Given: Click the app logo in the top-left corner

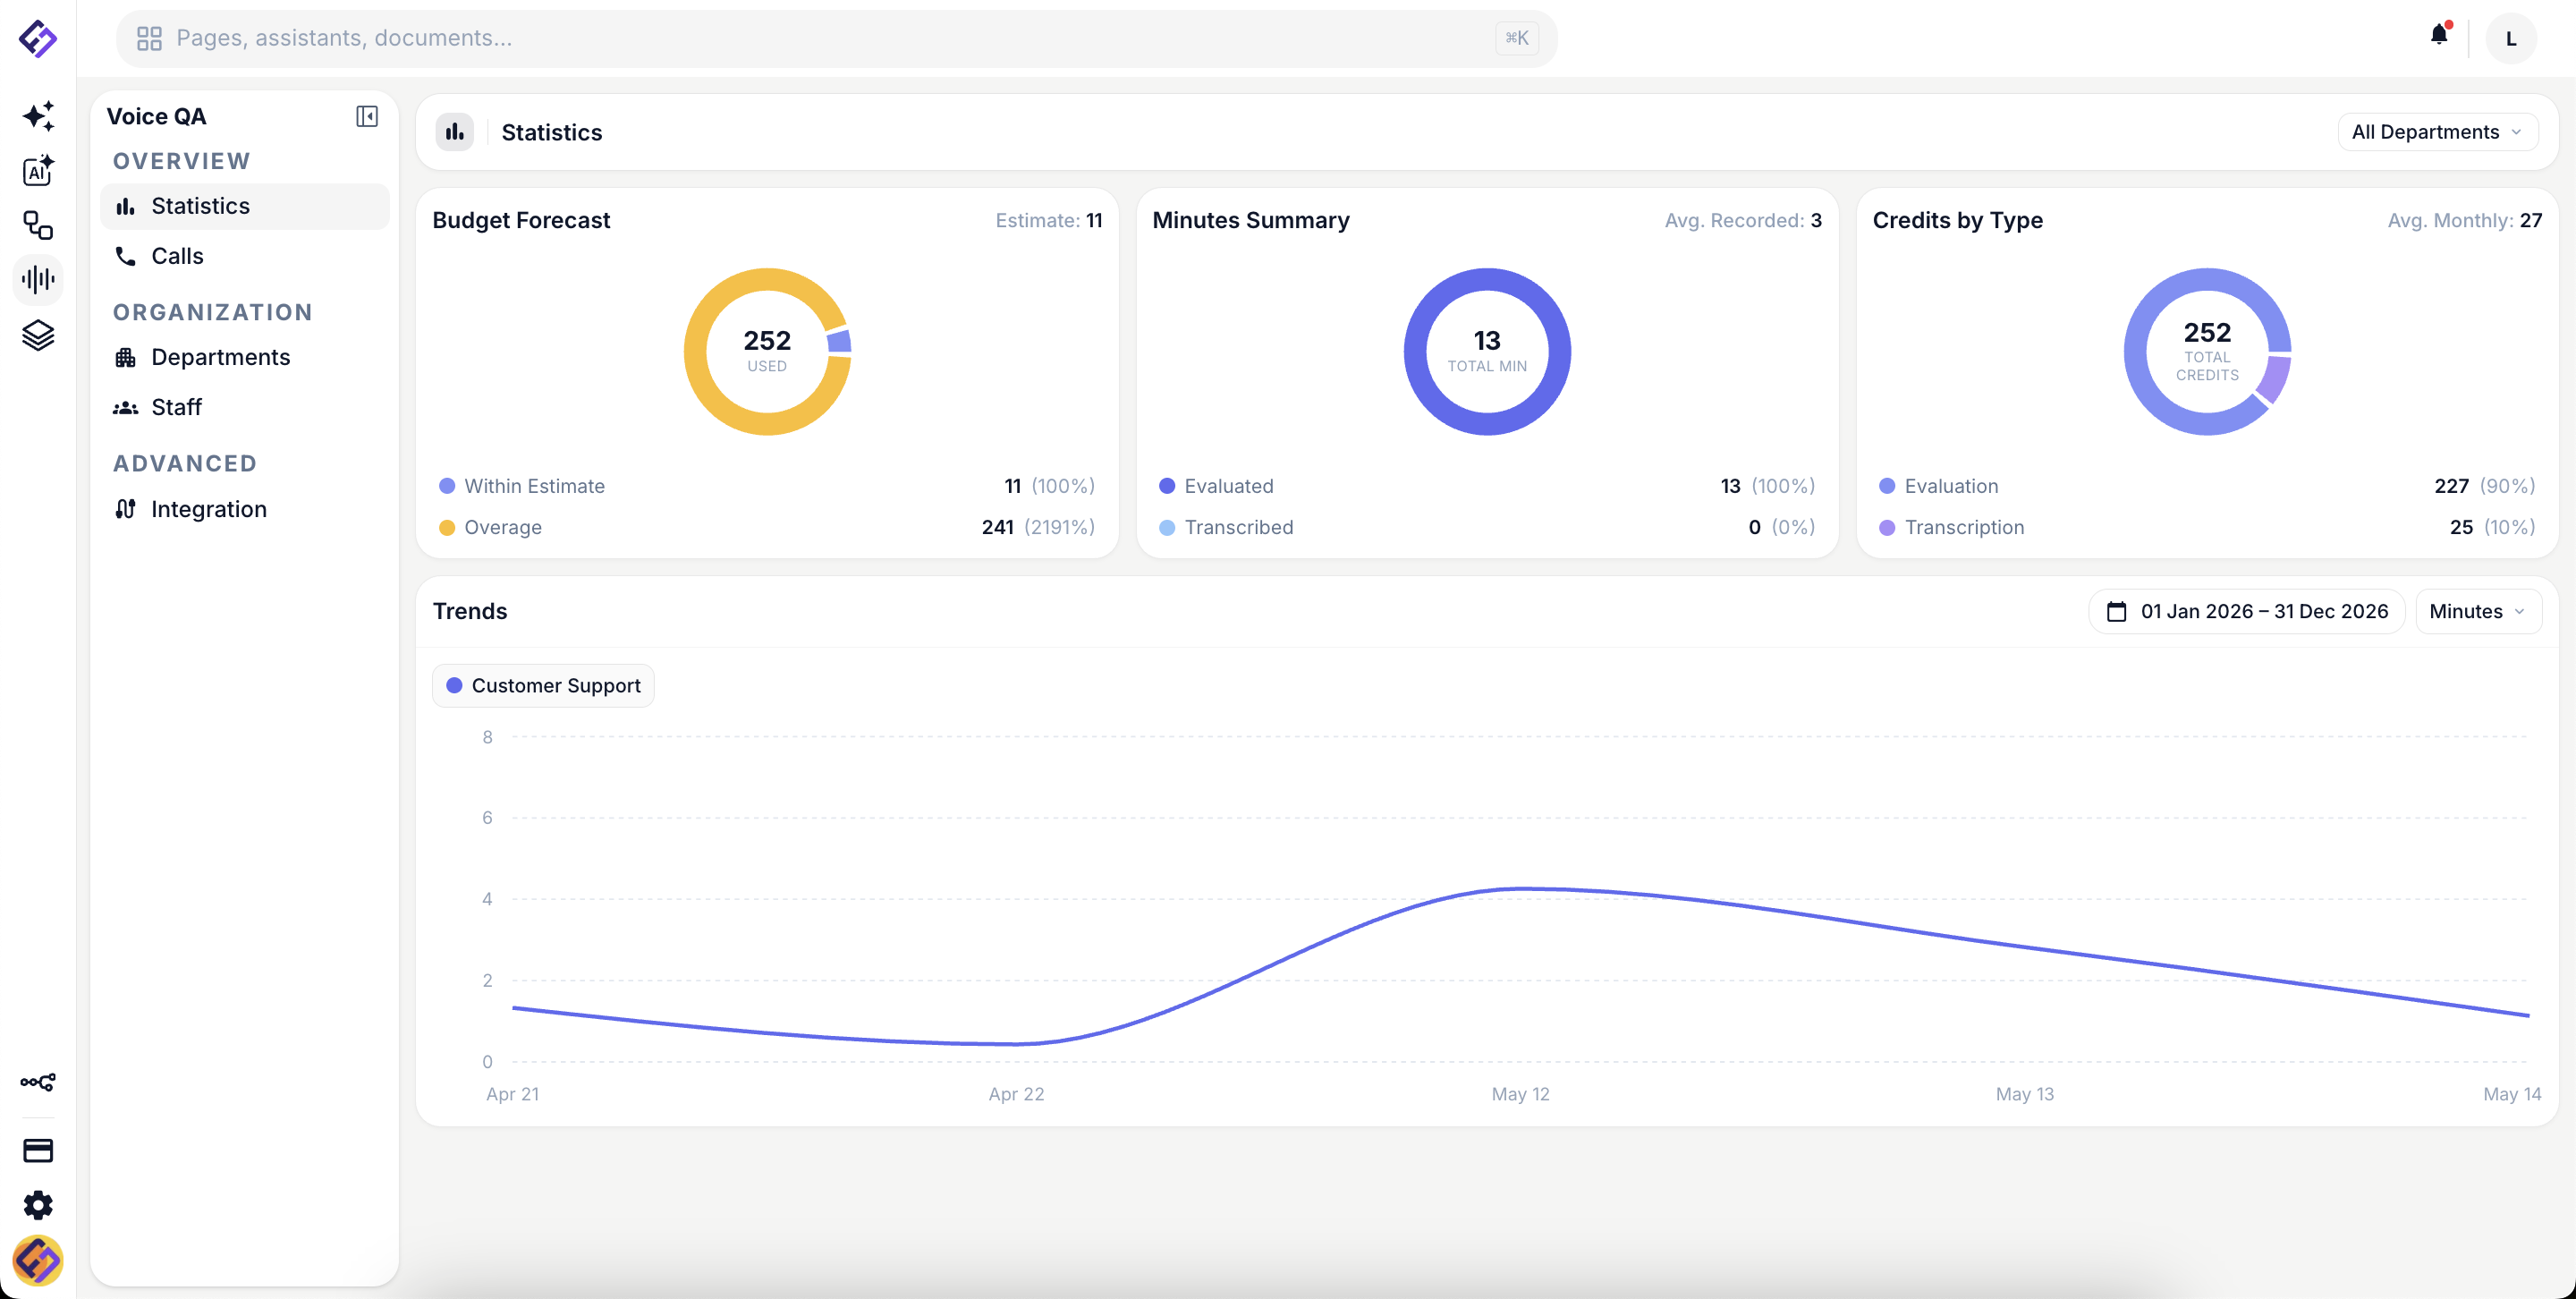Looking at the screenshot, I should 38,39.
